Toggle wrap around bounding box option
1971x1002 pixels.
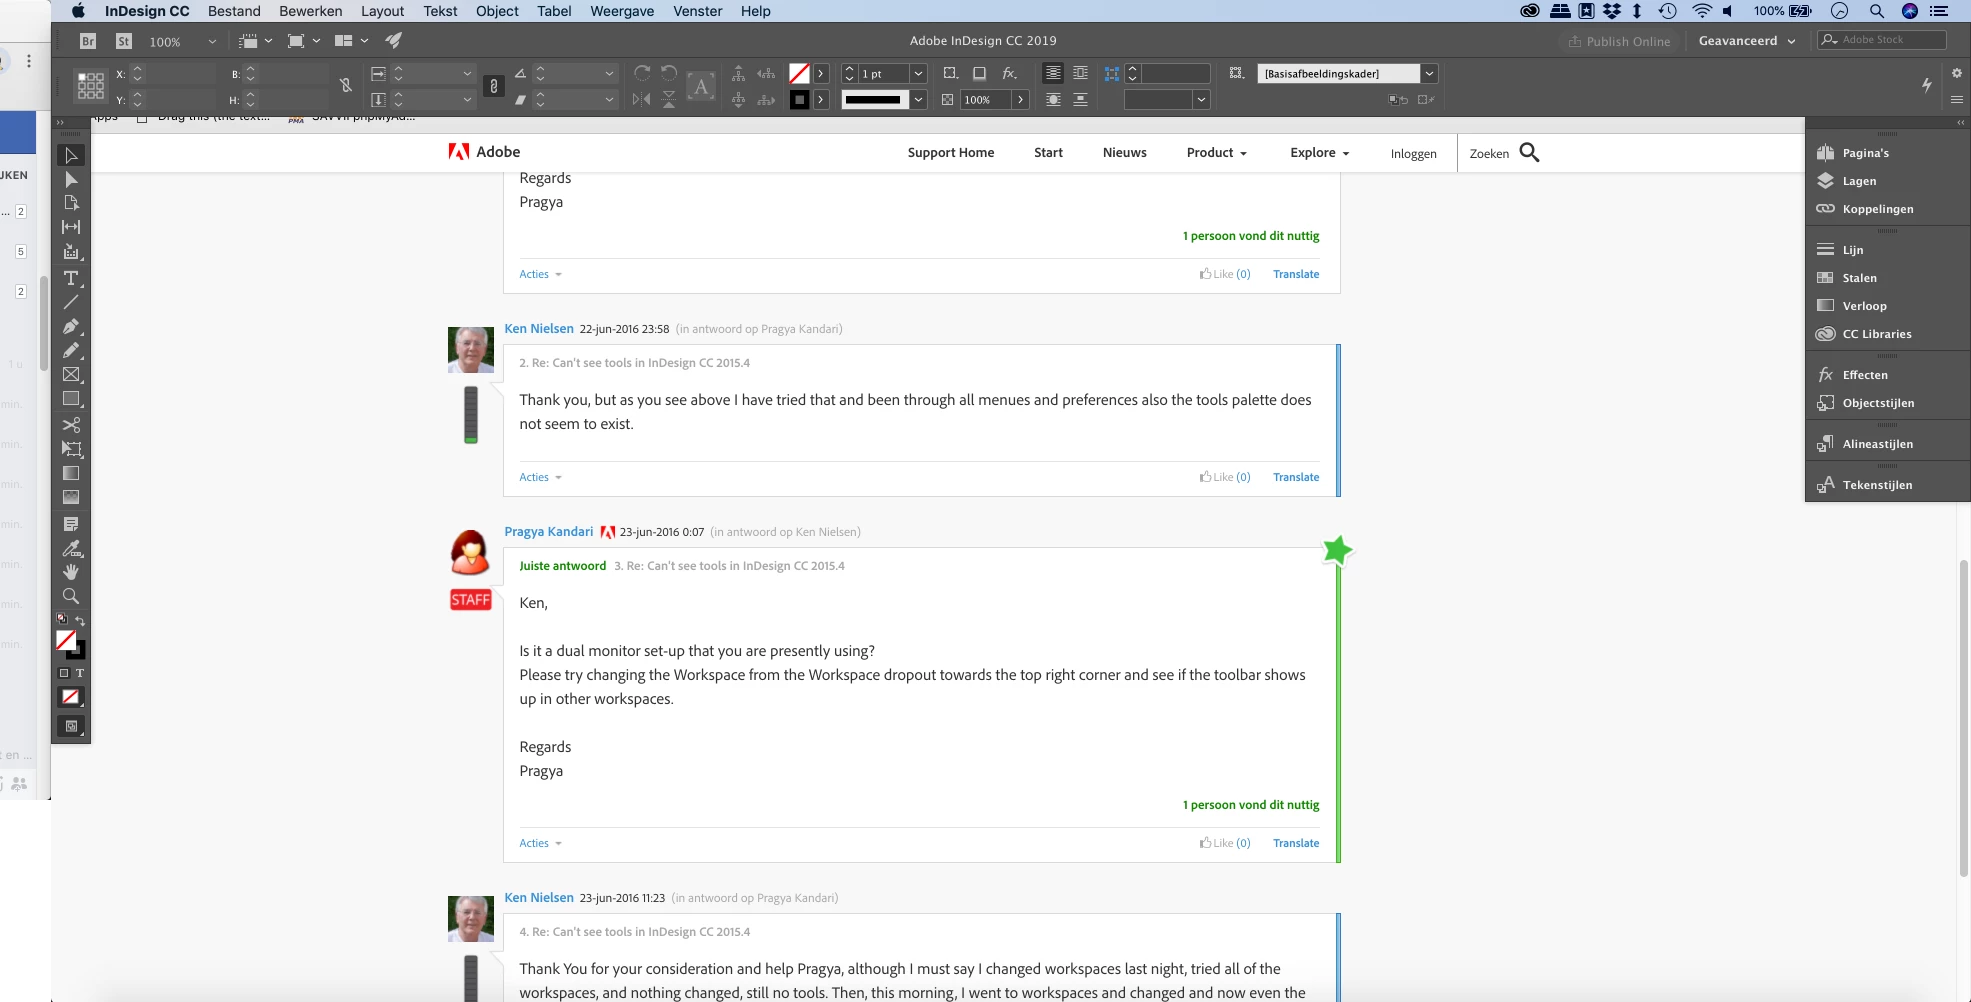(x=1080, y=73)
